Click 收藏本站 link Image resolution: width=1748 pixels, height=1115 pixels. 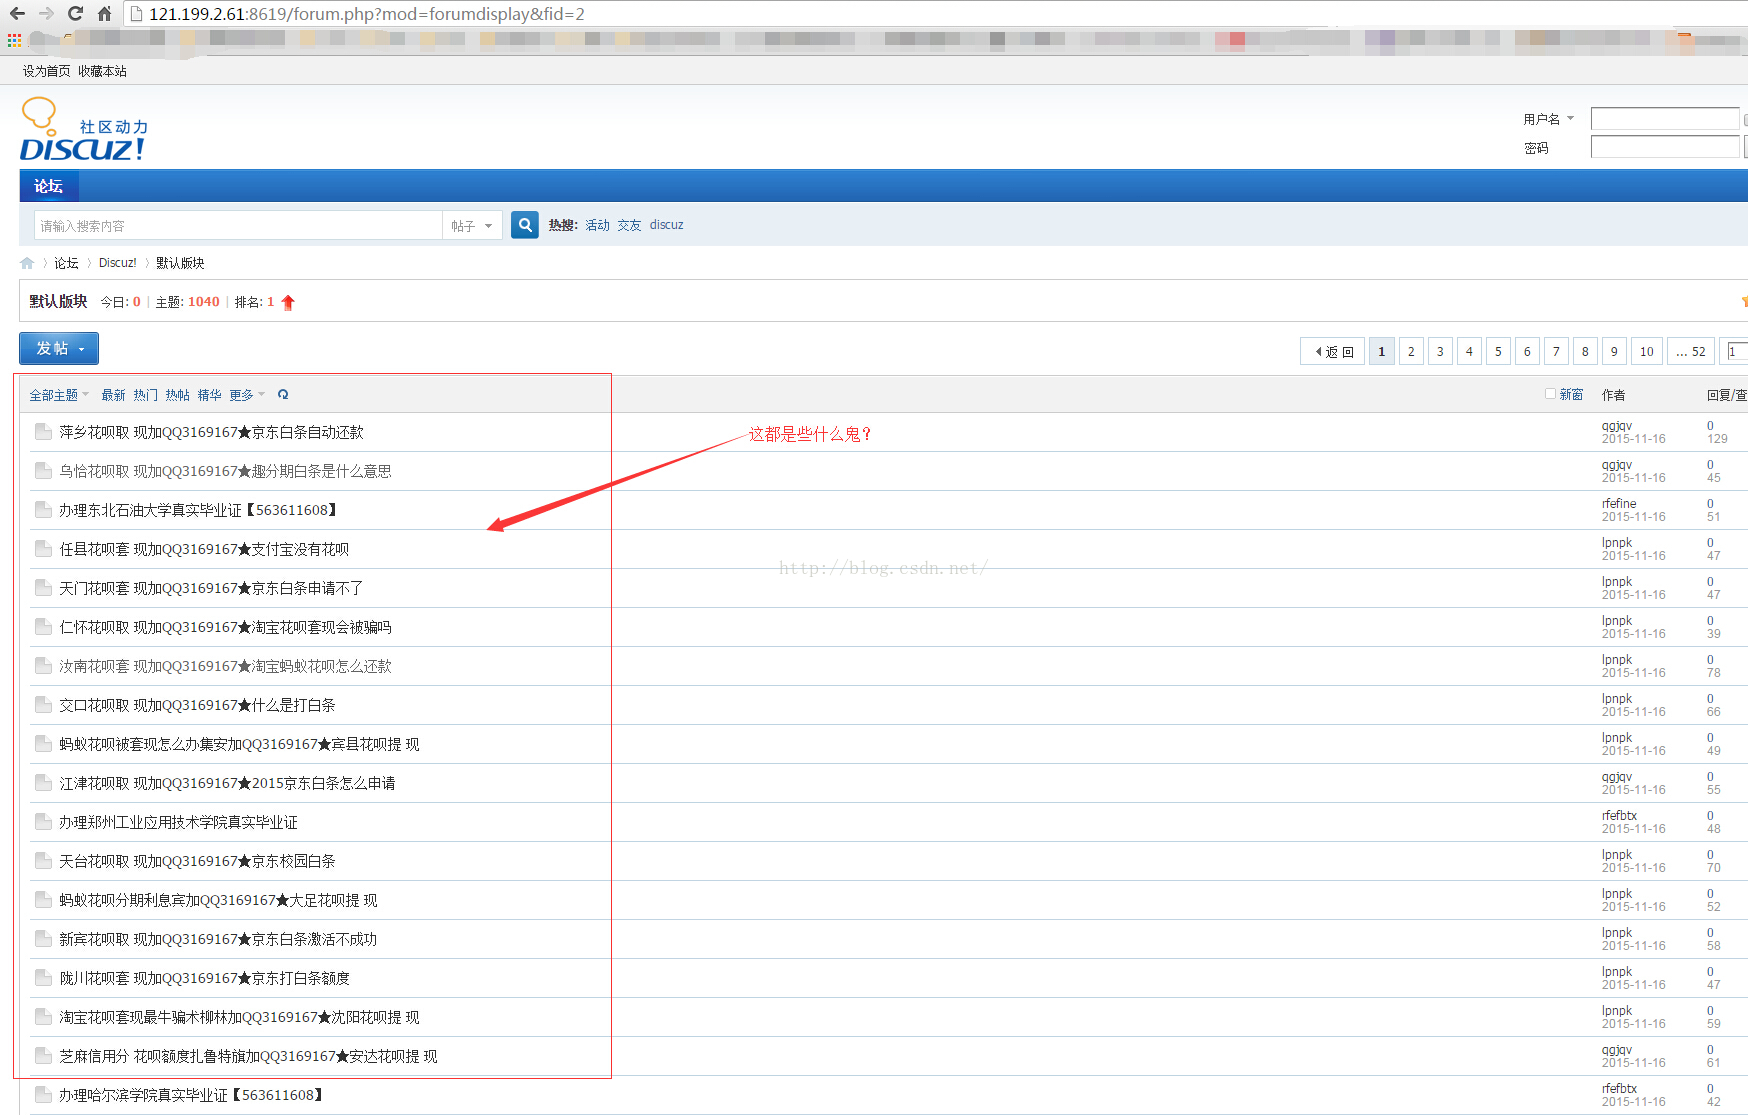tap(103, 71)
